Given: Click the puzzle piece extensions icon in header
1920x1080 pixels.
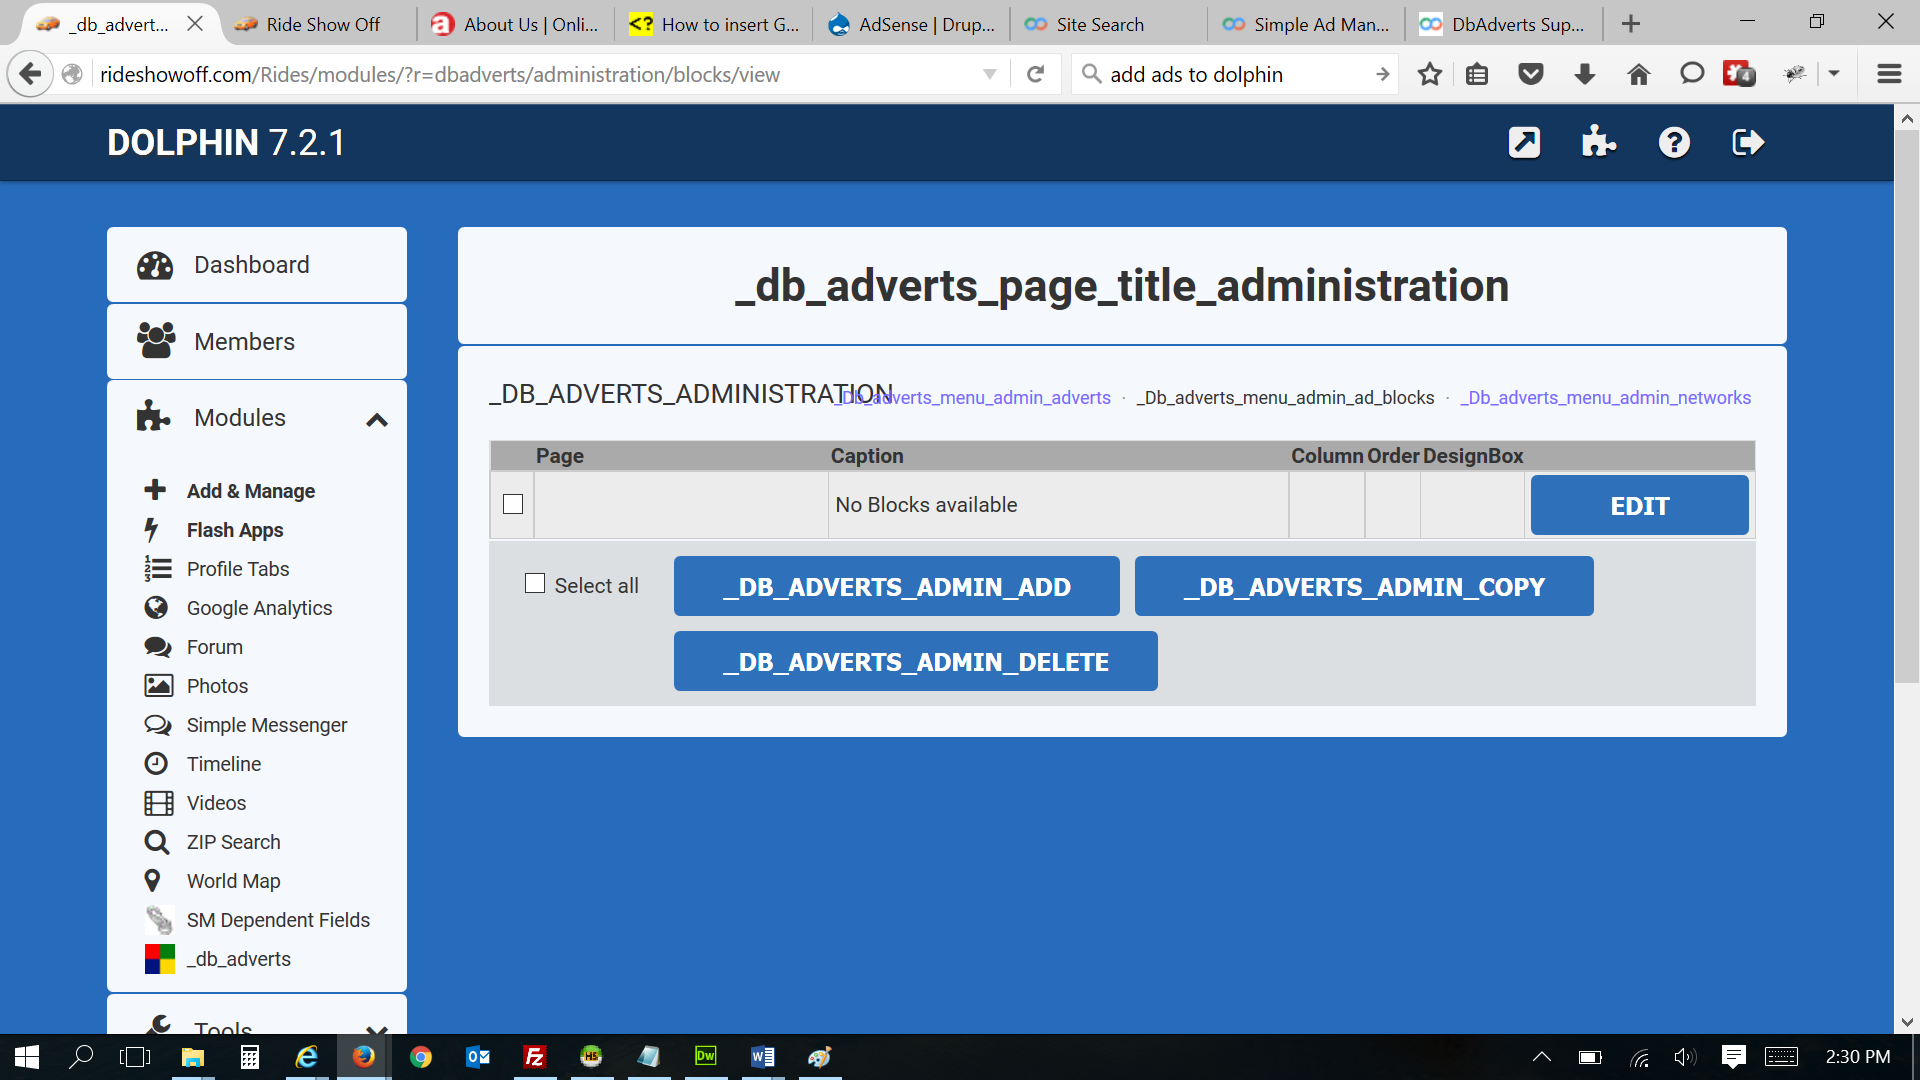Looking at the screenshot, I should [x=1598, y=143].
